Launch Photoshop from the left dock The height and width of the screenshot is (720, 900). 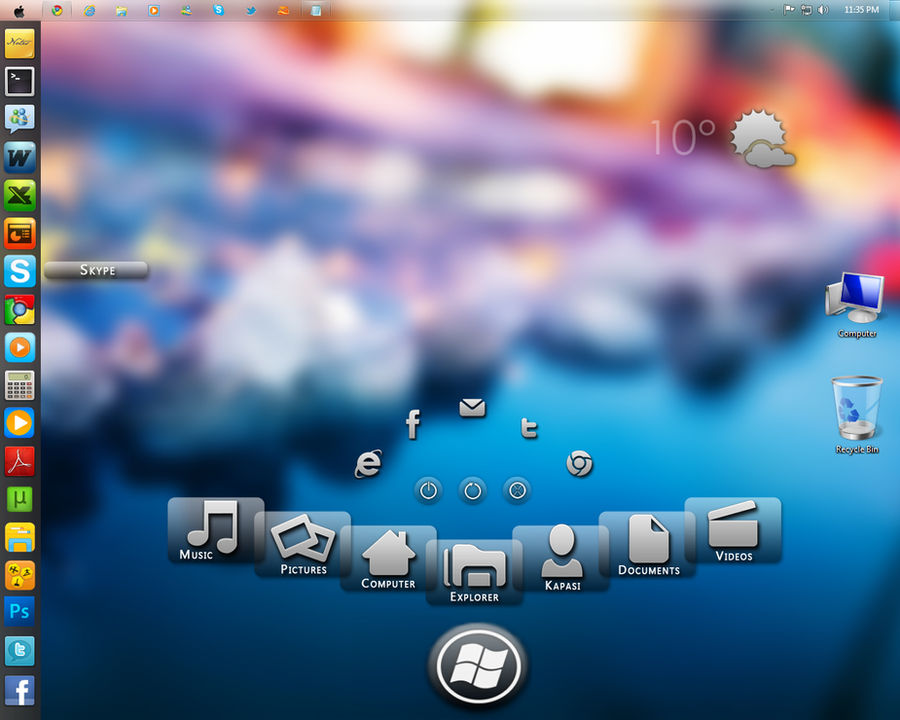point(20,611)
